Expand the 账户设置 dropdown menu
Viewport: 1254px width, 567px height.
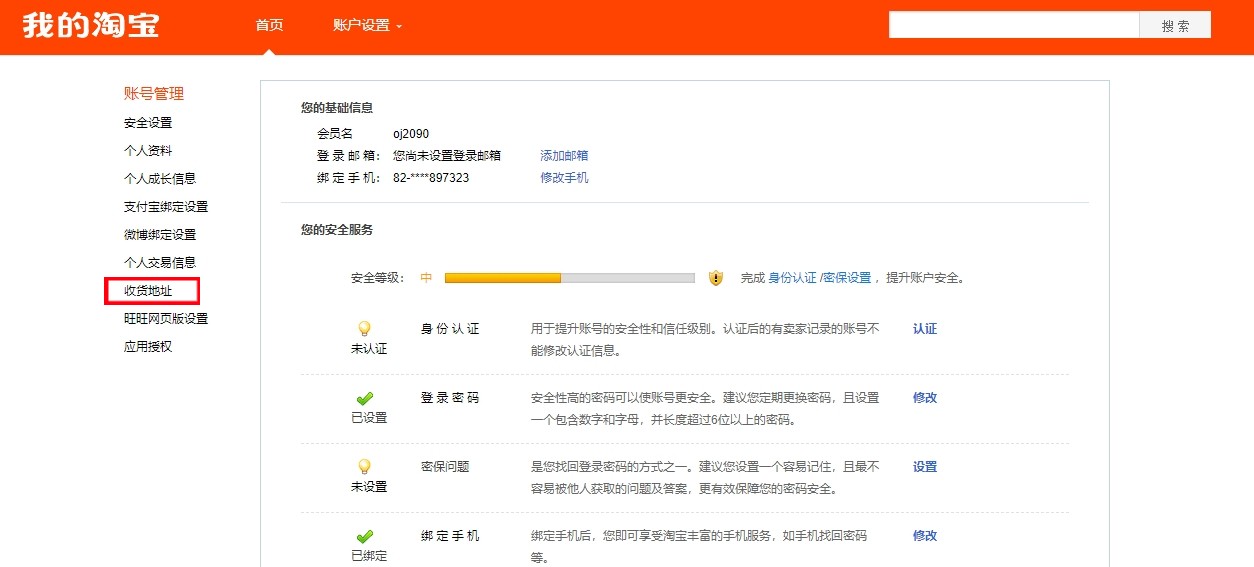[367, 25]
